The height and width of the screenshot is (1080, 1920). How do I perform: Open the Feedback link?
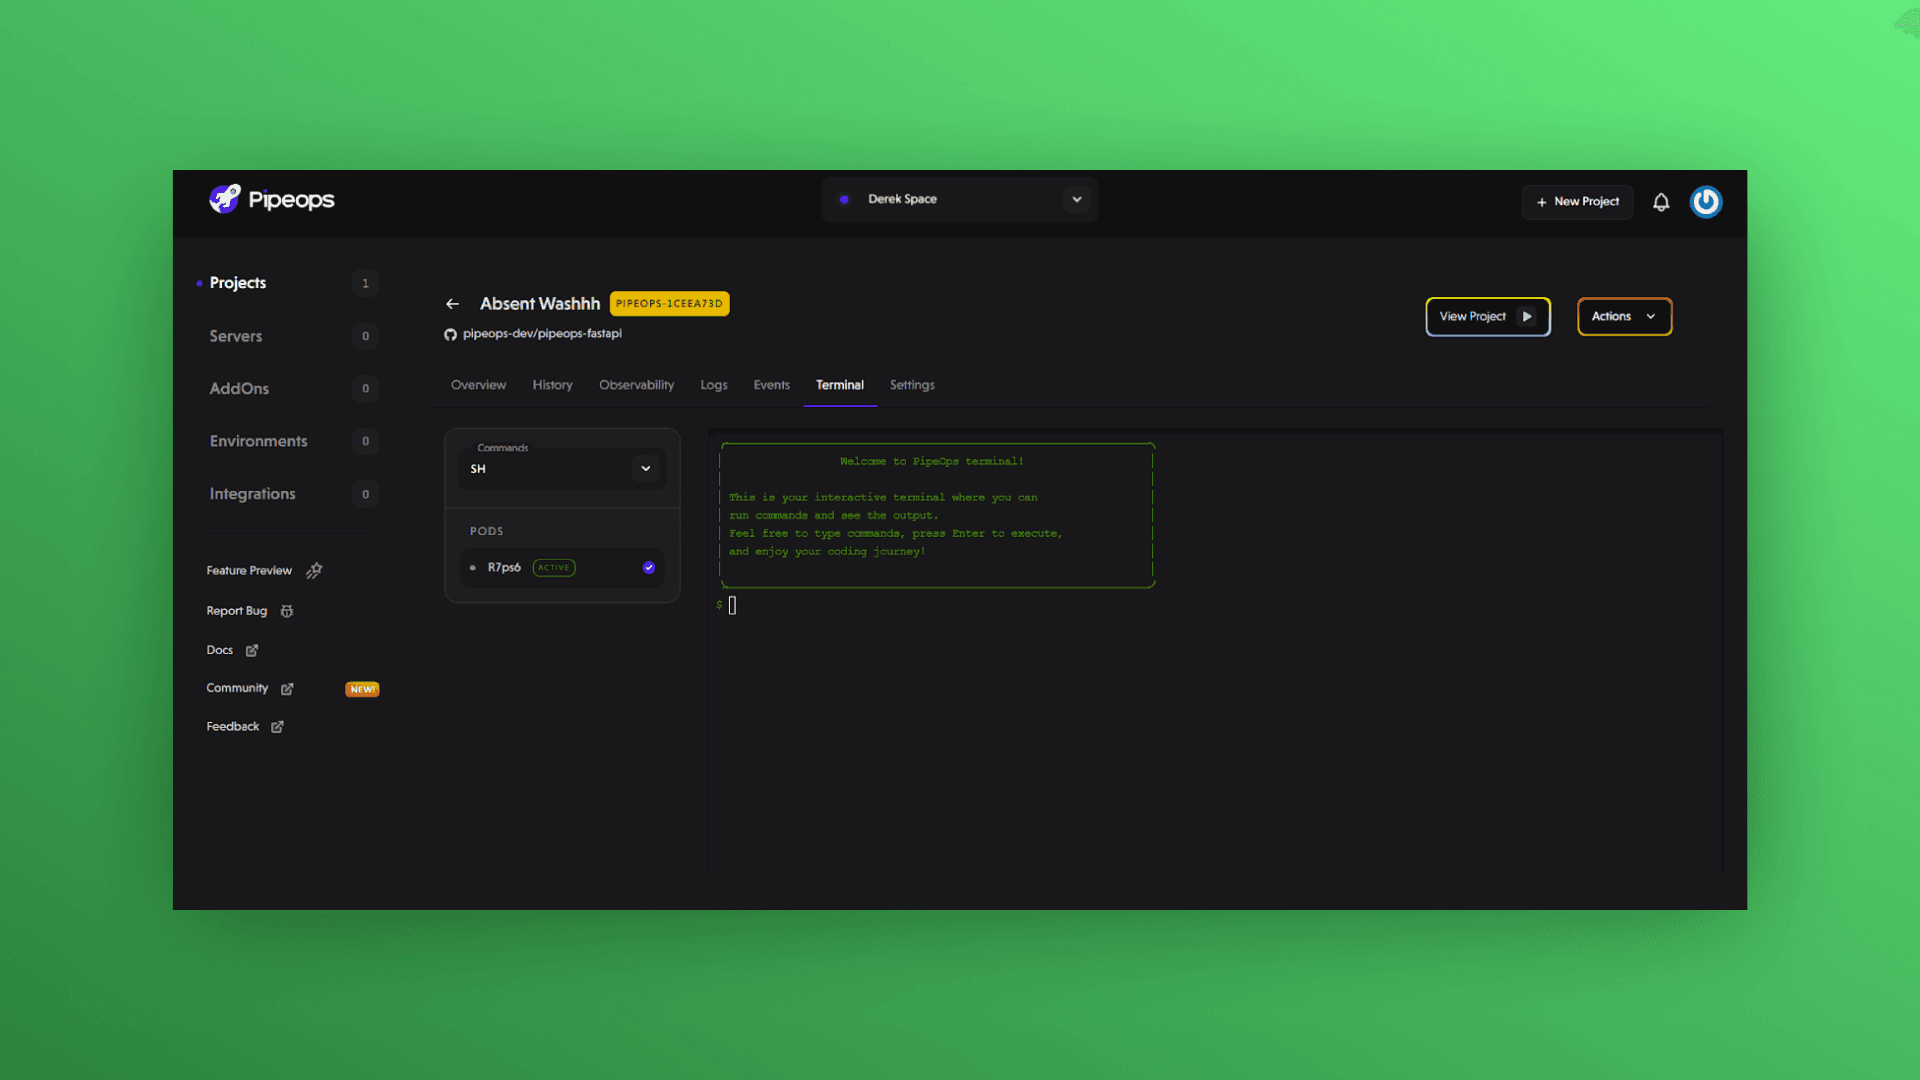click(x=233, y=727)
